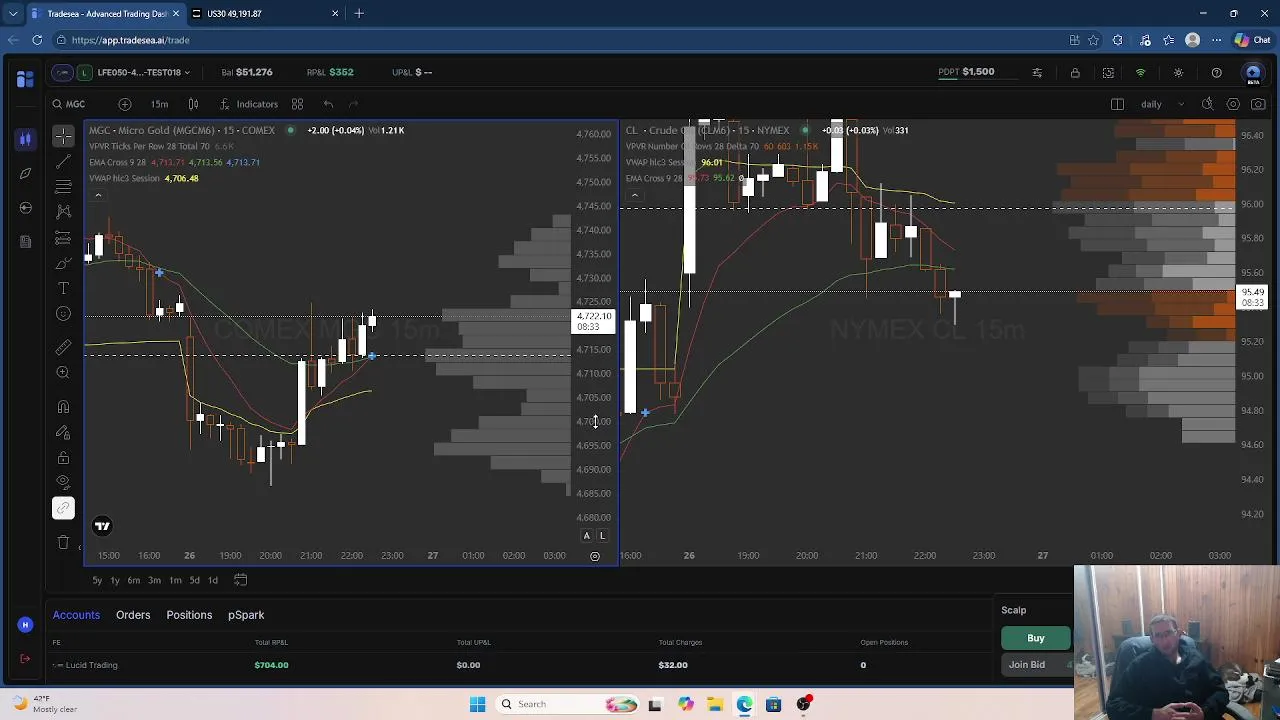
Task: Open the Tradesea dashboard grid icon
Action: (x=25, y=78)
